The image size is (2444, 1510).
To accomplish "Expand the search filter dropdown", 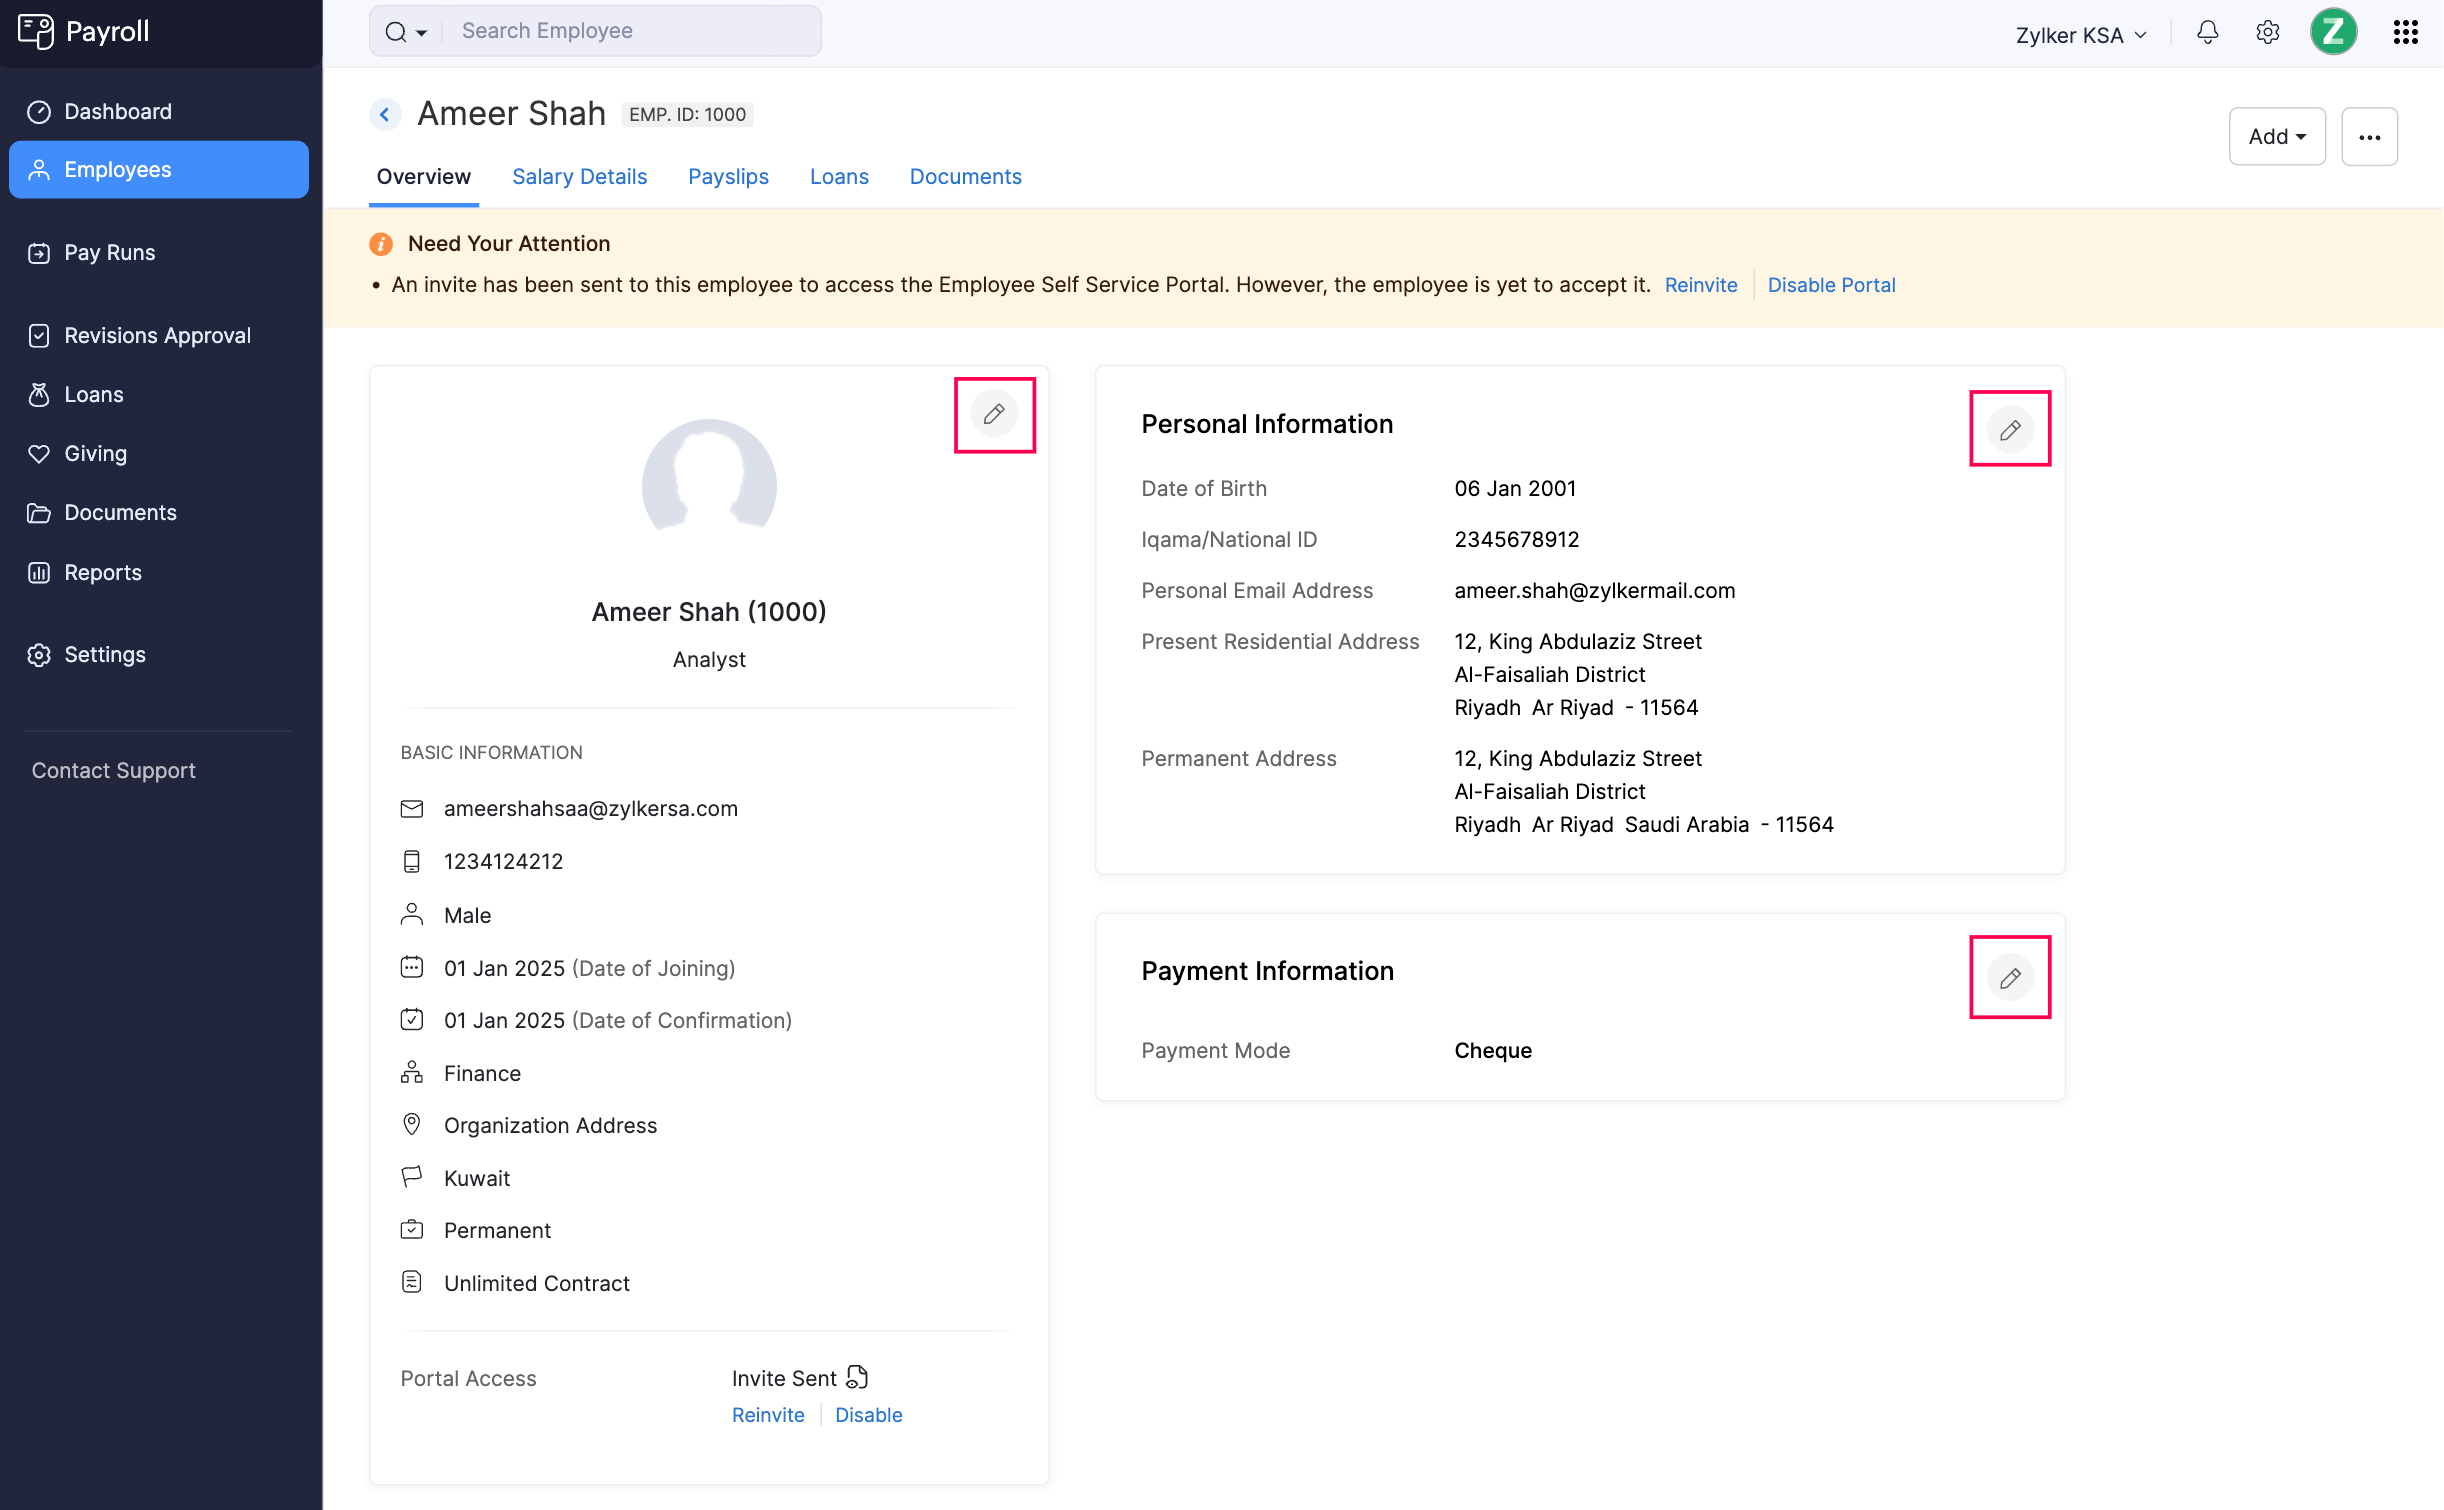I will coord(406,31).
